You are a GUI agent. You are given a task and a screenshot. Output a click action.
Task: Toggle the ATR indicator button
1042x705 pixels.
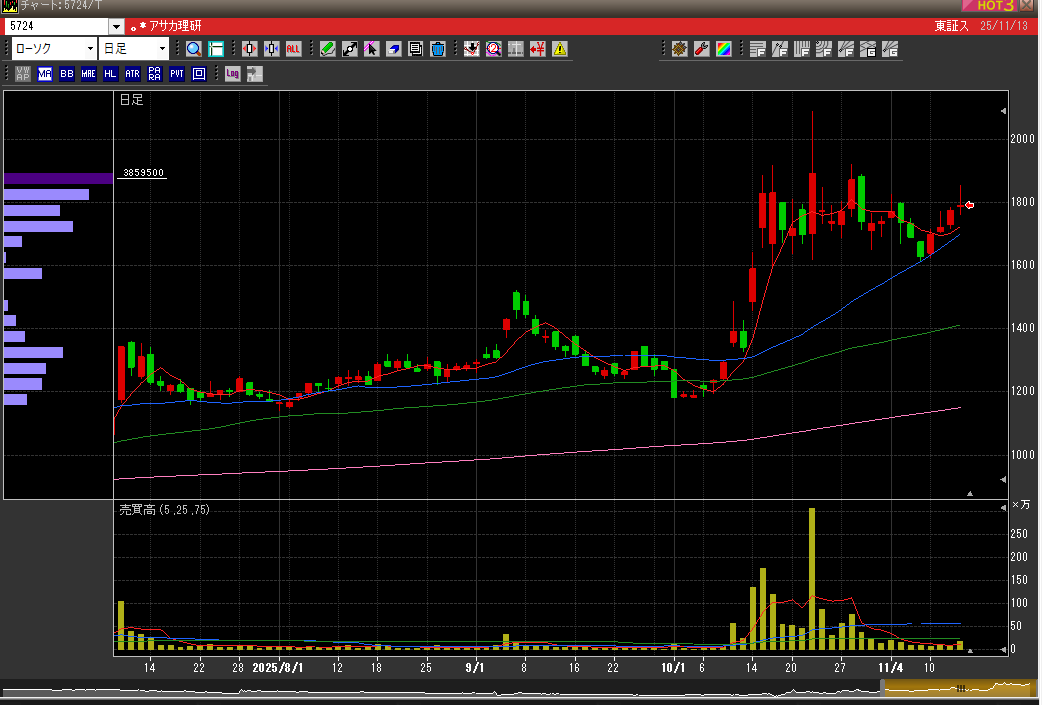click(133, 73)
